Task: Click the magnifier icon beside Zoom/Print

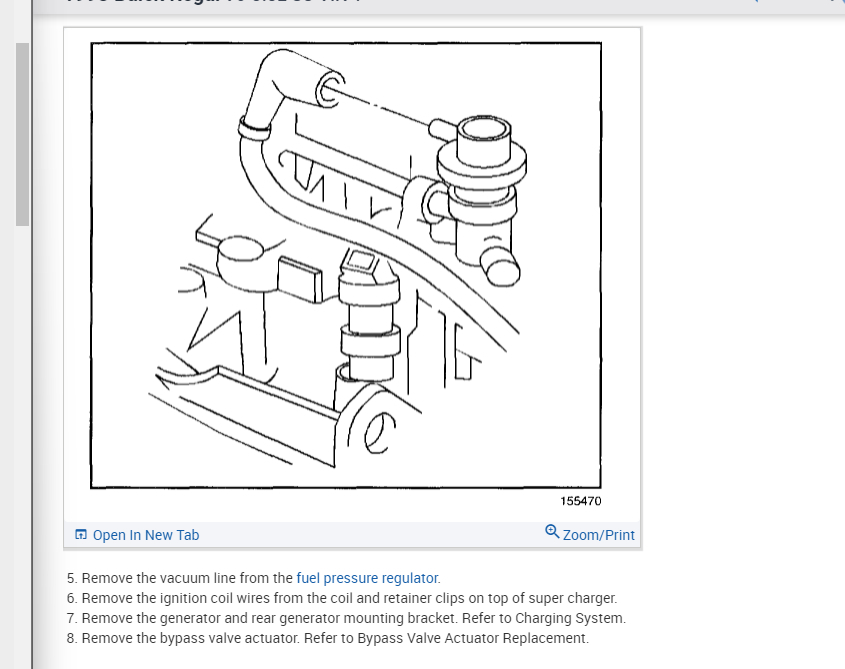Action: click(552, 532)
